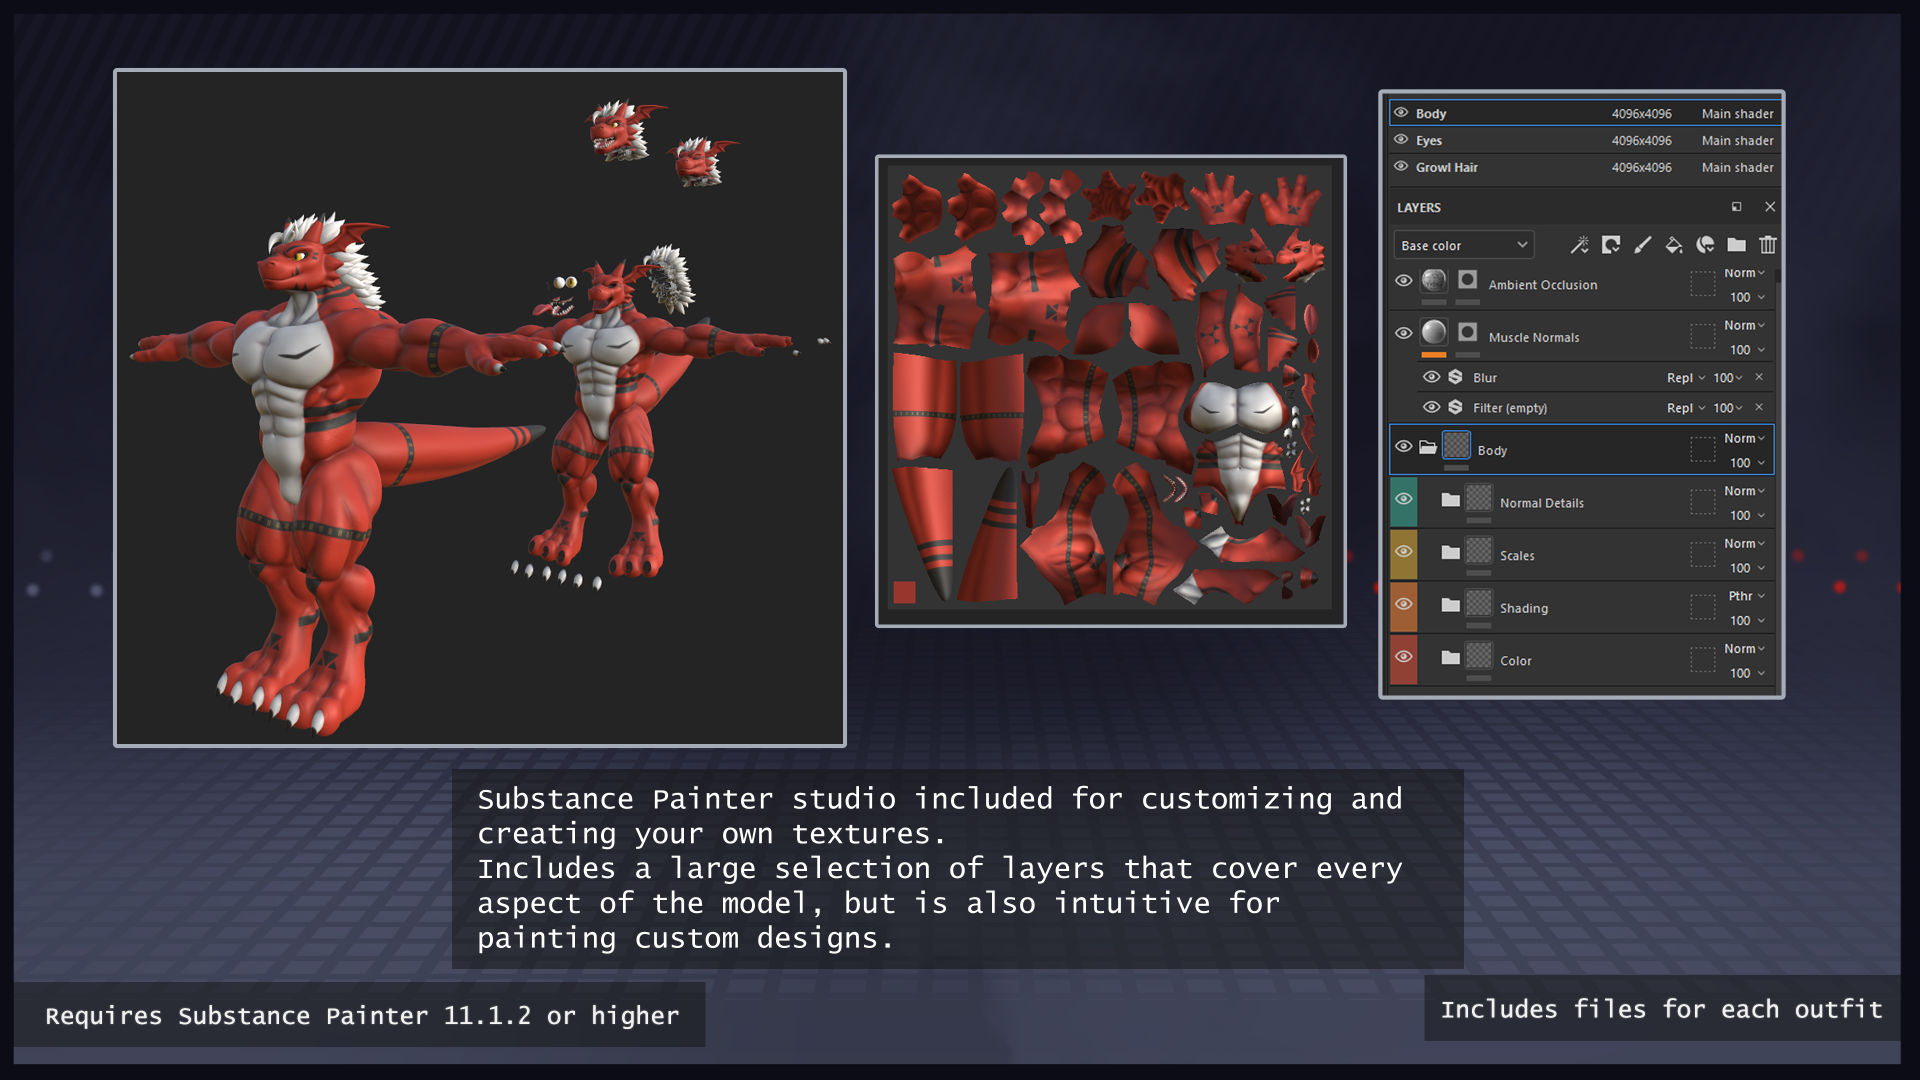1920x1080 pixels.
Task: Toggle visibility of Ambient Occlusion layer
Action: point(1403,281)
